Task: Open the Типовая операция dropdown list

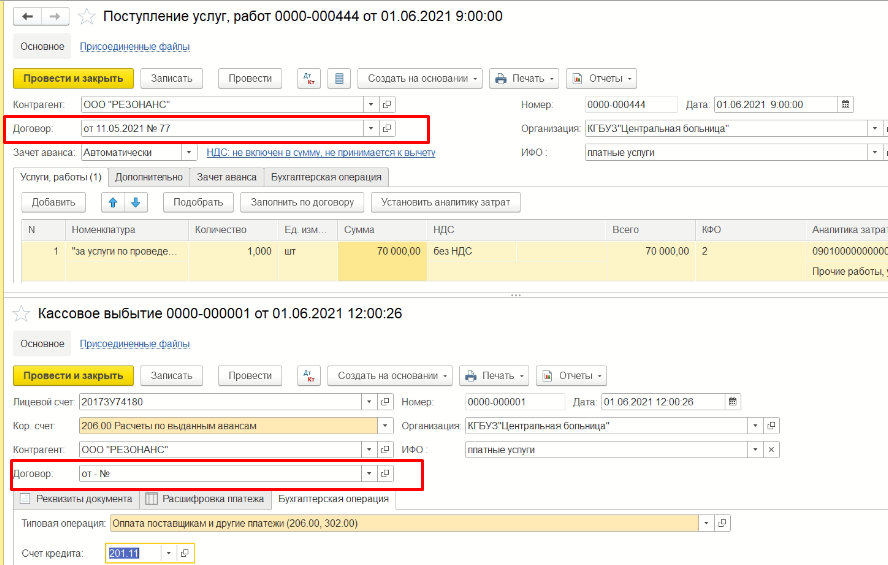Action: (706, 523)
